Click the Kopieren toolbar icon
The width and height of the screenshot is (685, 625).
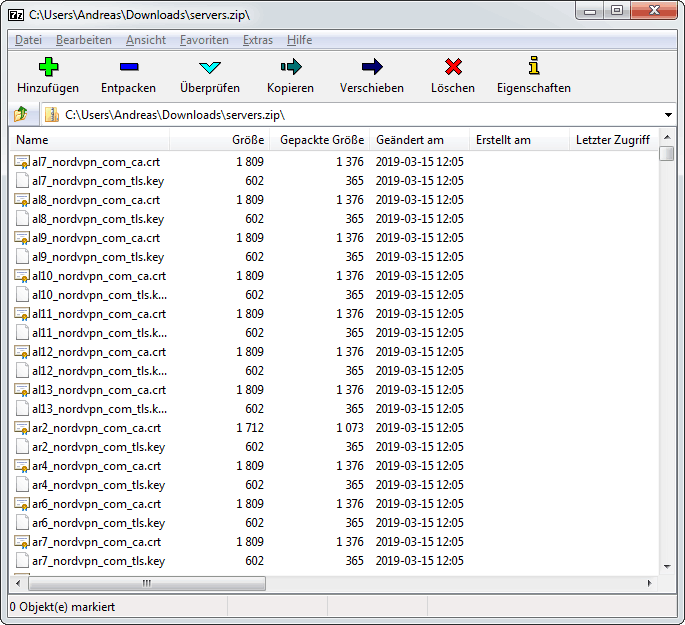pyautogui.click(x=291, y=67)
